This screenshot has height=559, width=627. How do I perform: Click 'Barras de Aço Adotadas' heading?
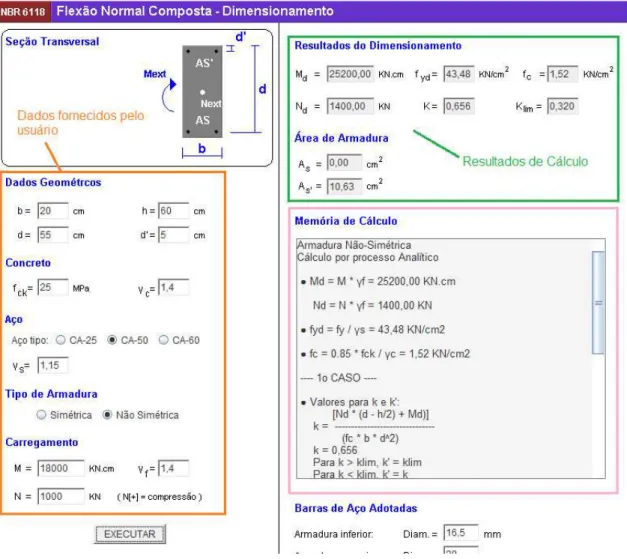pyautogui.click(x=356, y=508)
